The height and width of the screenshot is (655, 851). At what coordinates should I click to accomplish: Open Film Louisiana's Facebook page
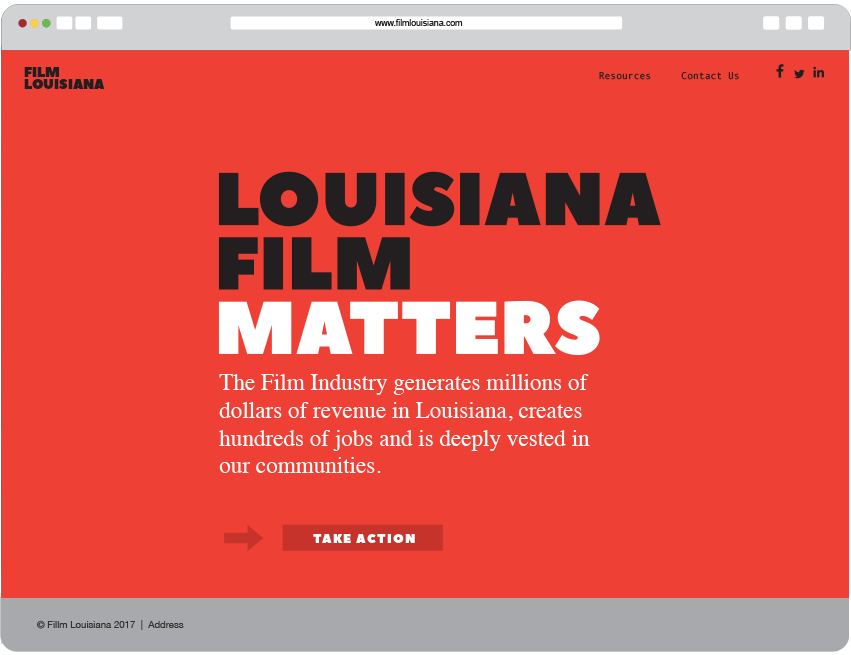click(779, 72)
